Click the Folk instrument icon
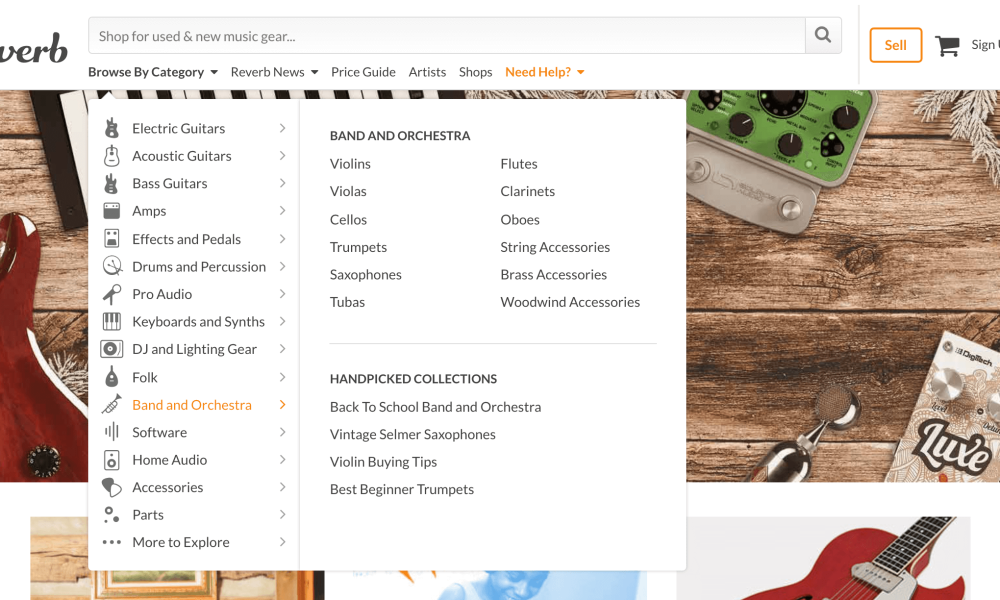1000x600 pixels. (x=112, y=377)
